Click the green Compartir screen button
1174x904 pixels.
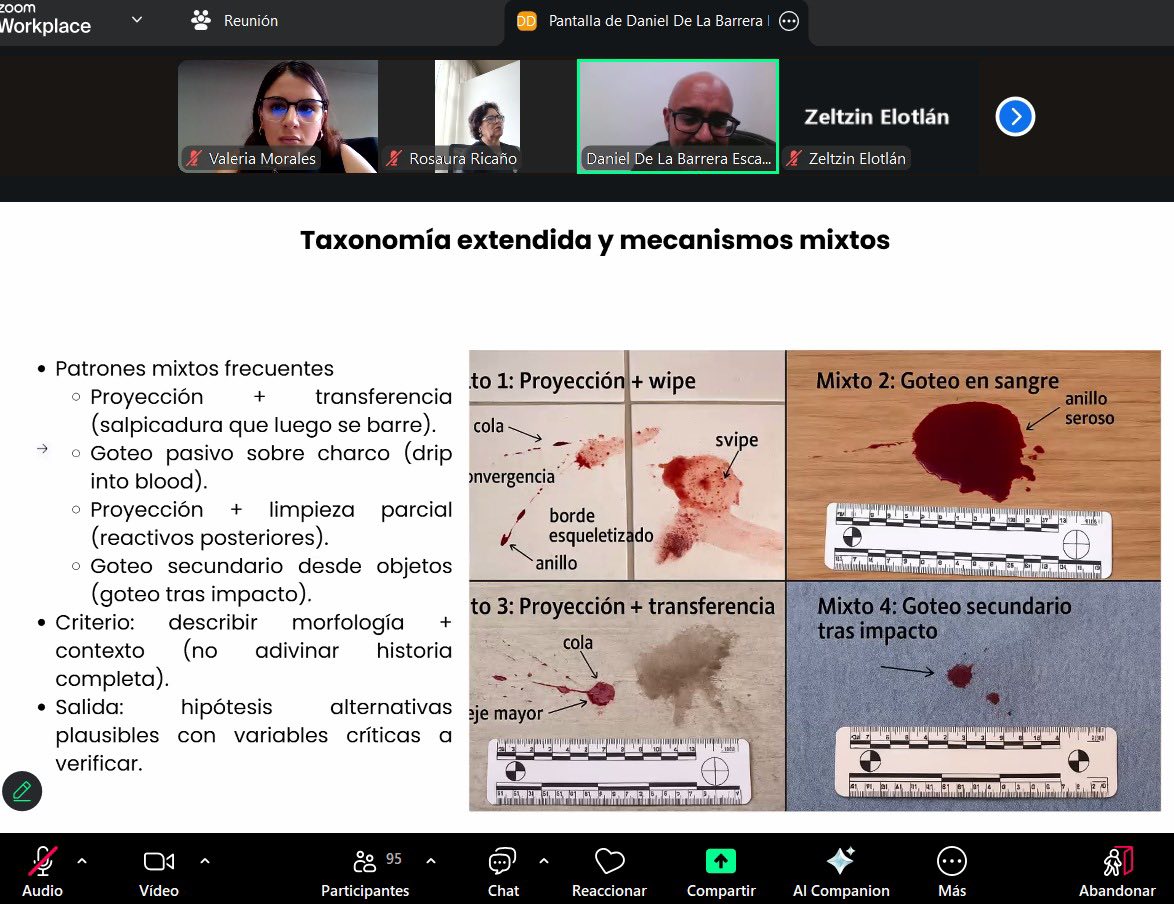click(720, 870)
